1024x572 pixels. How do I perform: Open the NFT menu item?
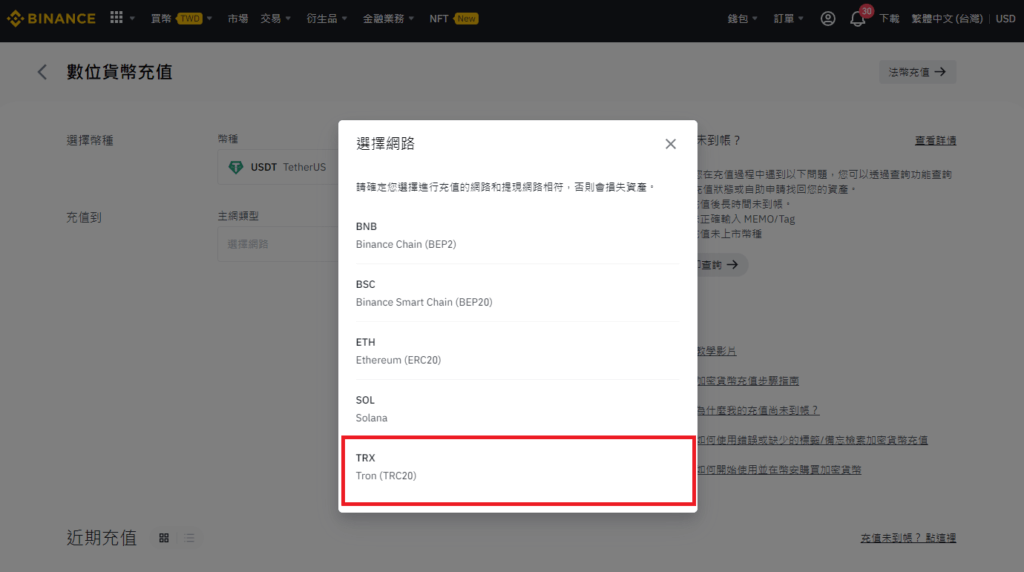coord(439,18)
